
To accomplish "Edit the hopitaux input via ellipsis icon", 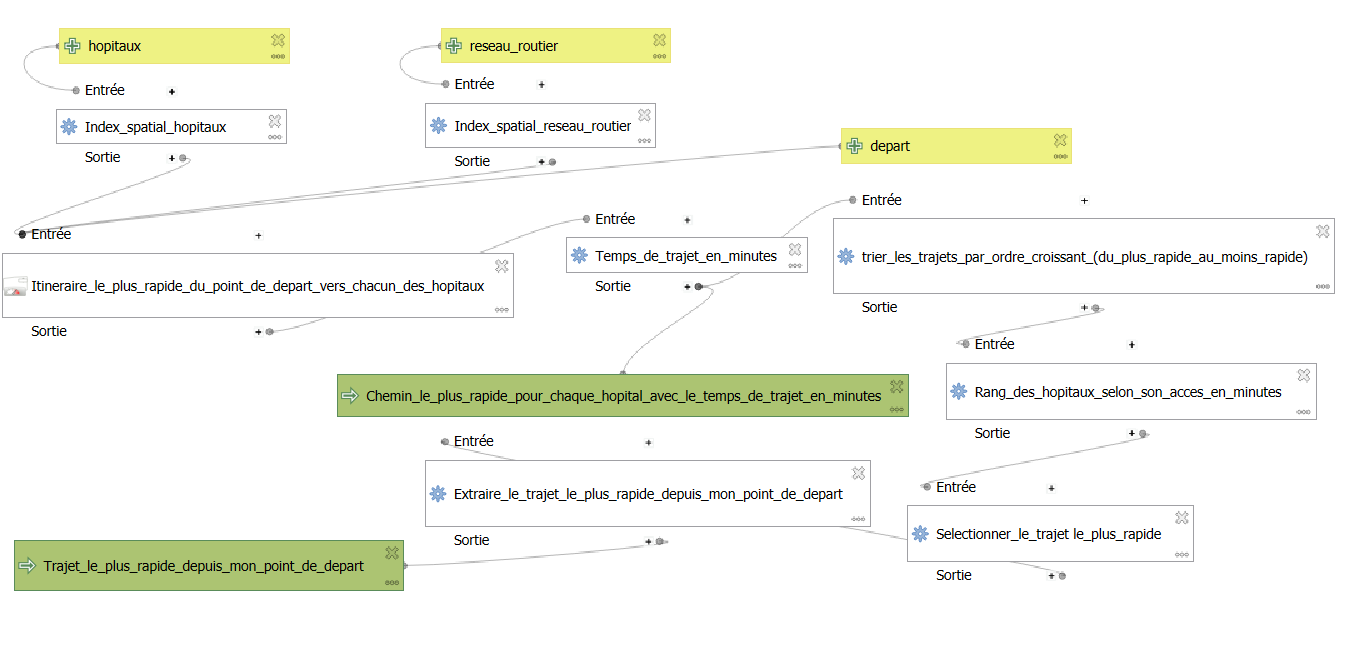I will (x=278, y=57).
